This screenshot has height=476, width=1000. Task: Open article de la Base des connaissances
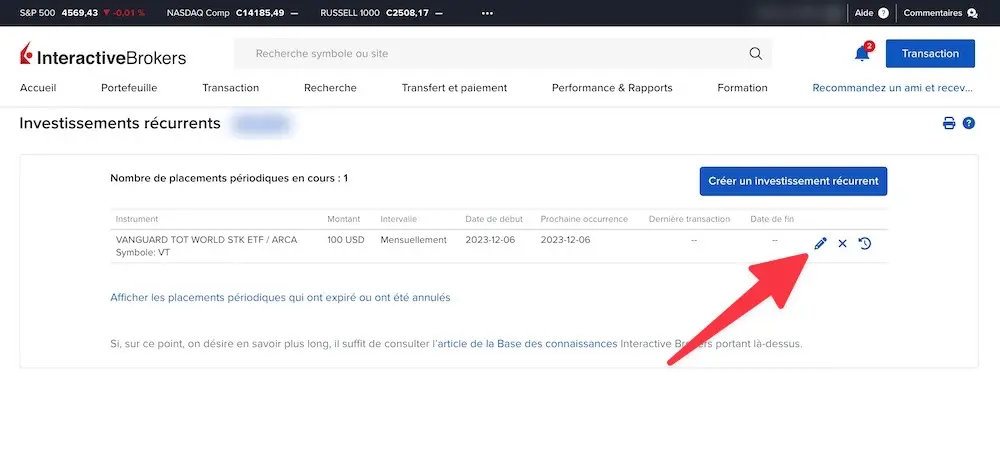tap(527, 344)
